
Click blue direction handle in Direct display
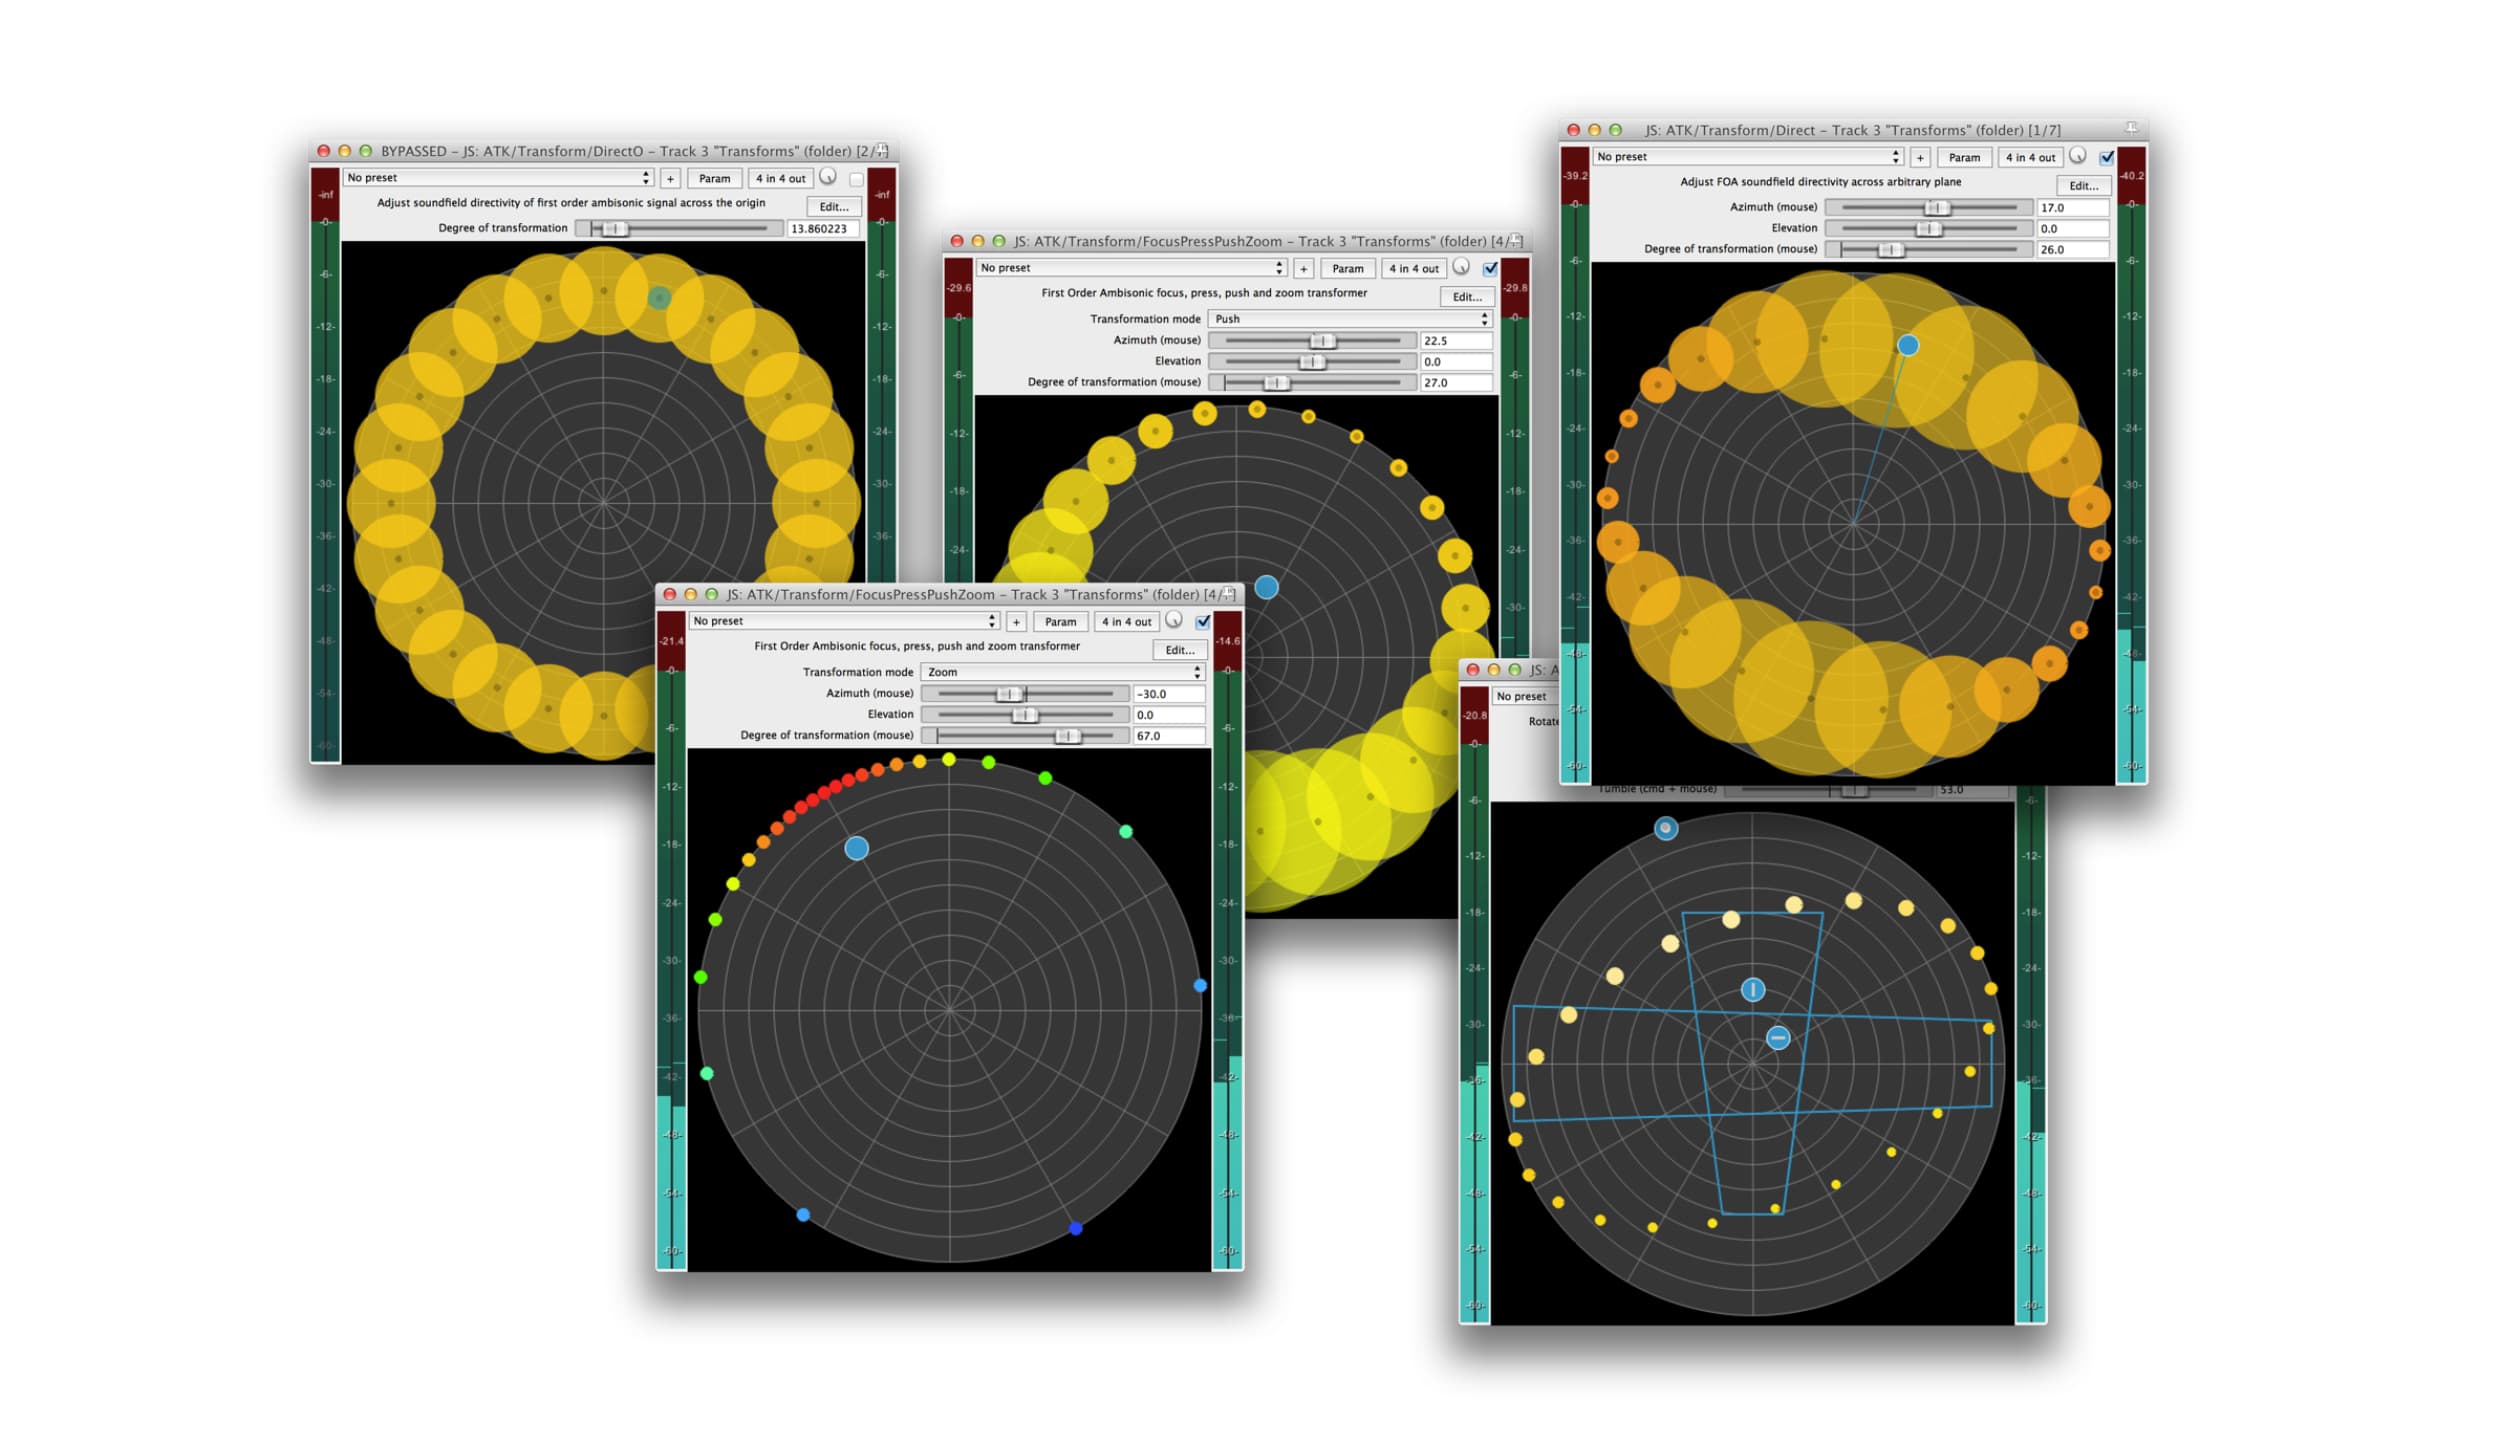point(1908,345)
